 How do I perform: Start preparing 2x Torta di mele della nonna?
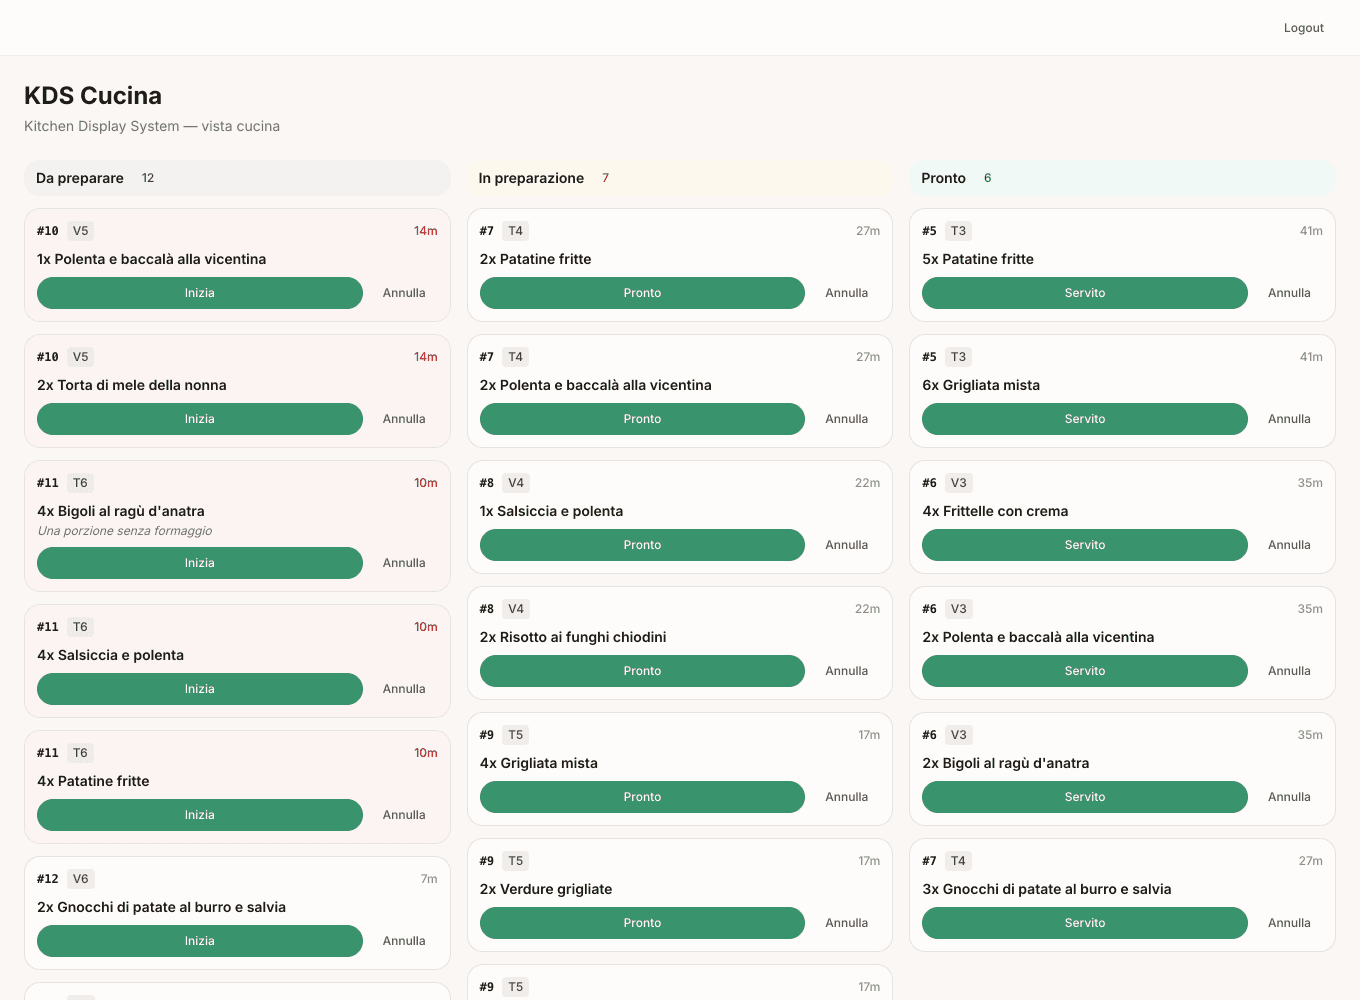(x=200, y=419)
